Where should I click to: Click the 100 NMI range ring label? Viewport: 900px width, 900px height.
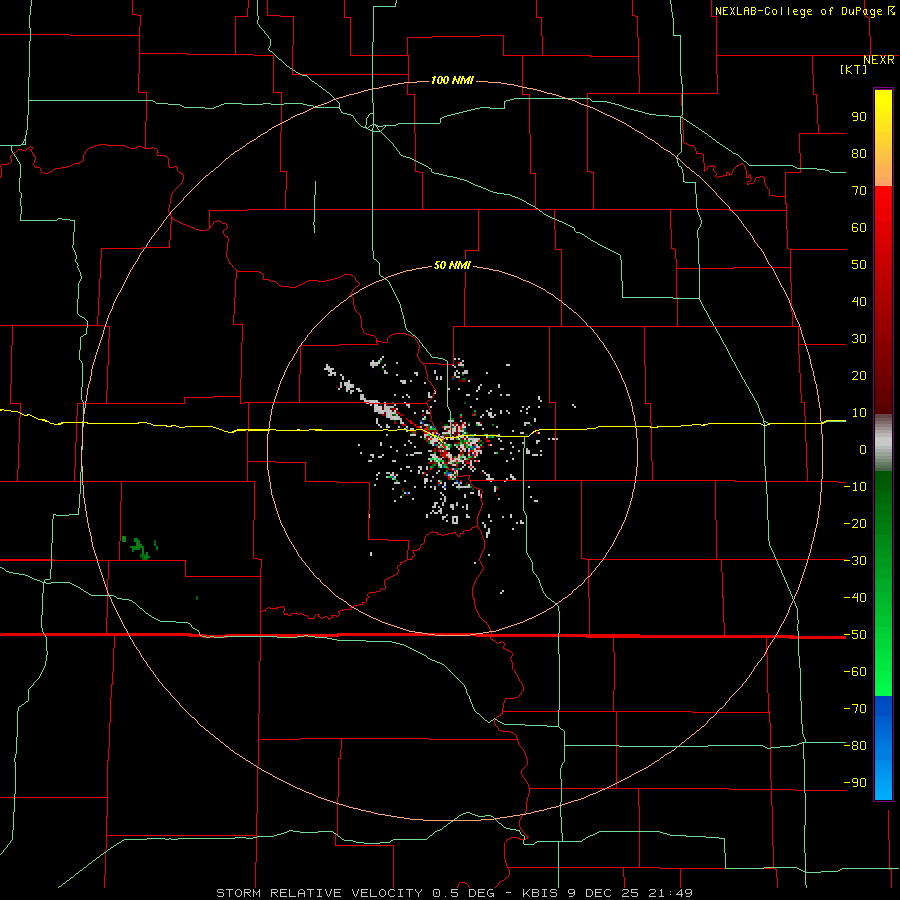[452, 80]
